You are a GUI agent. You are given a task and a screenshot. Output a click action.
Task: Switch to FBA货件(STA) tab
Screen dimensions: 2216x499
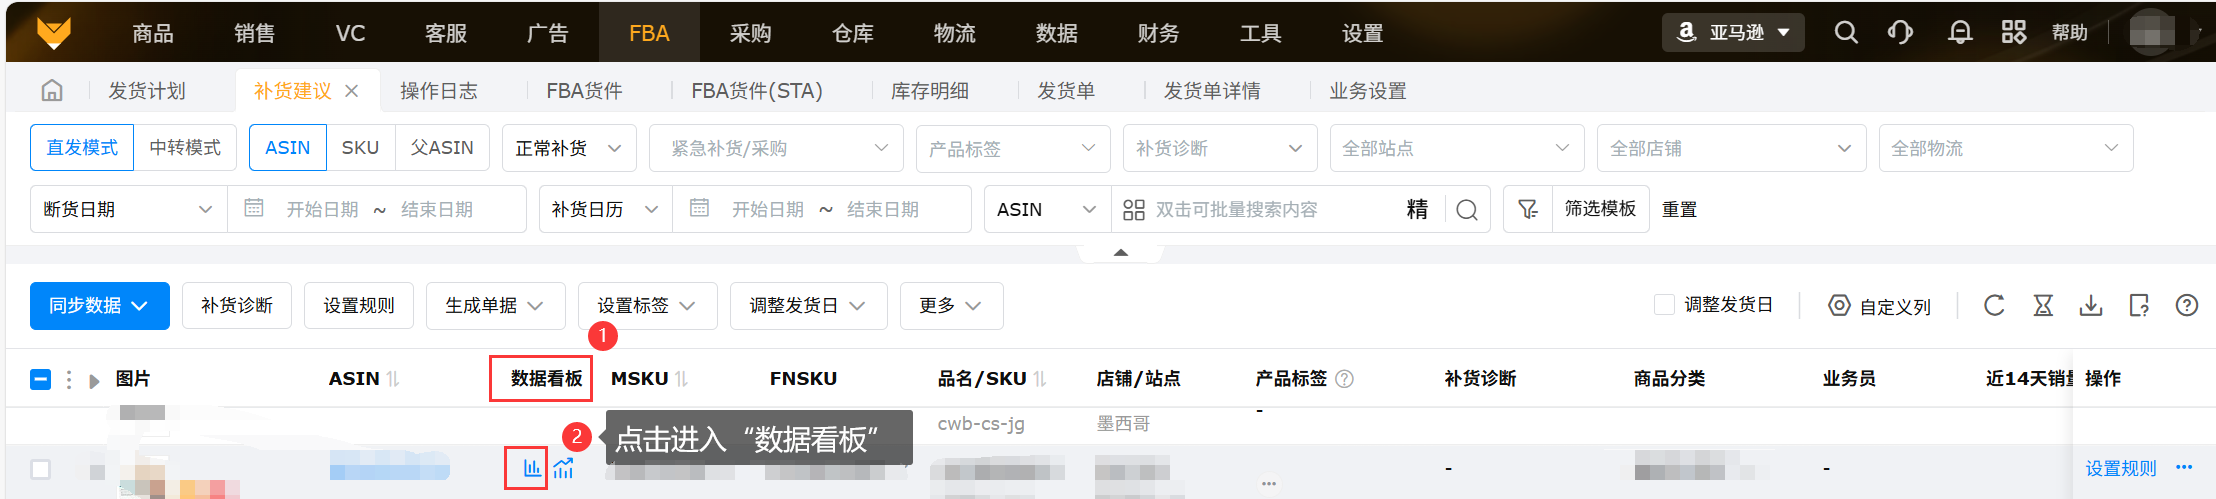pyautogui.click(x=757, y=91)
